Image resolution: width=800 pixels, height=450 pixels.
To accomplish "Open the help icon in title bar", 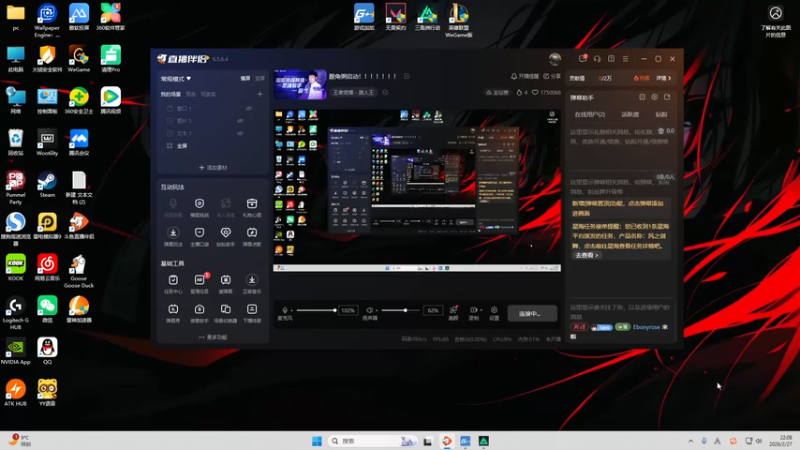I will pyautogui.click(x=611, y=59).
